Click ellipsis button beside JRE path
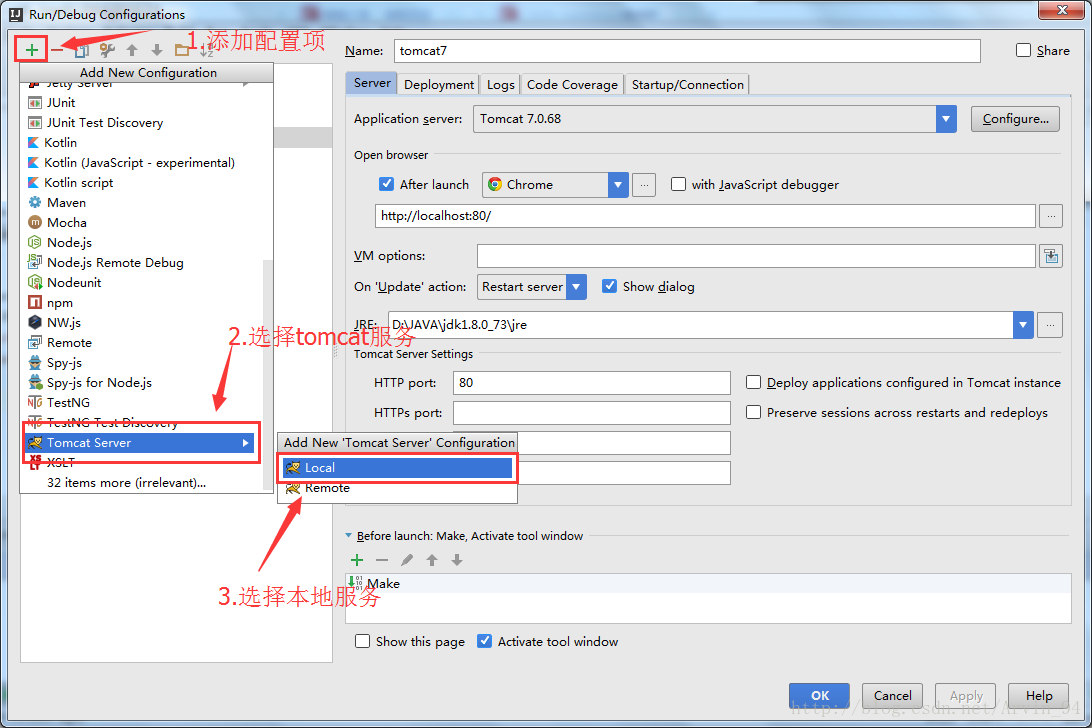 click(x=1050, y=325)
